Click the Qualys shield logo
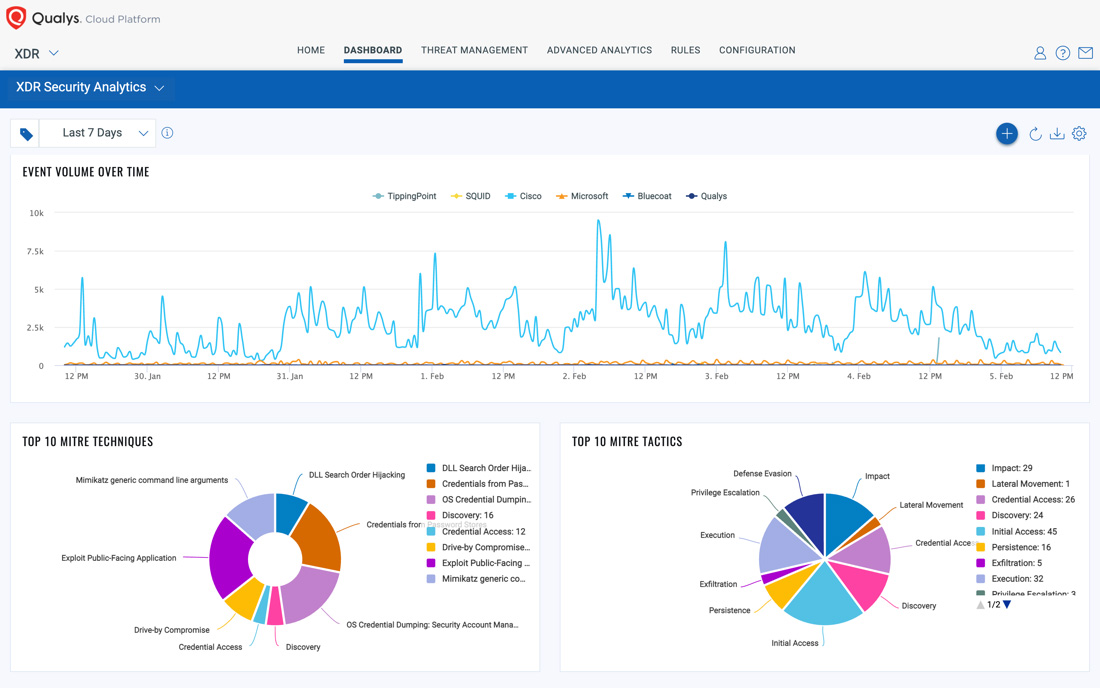The image size is (1100, 688). (x=16, y=18)
